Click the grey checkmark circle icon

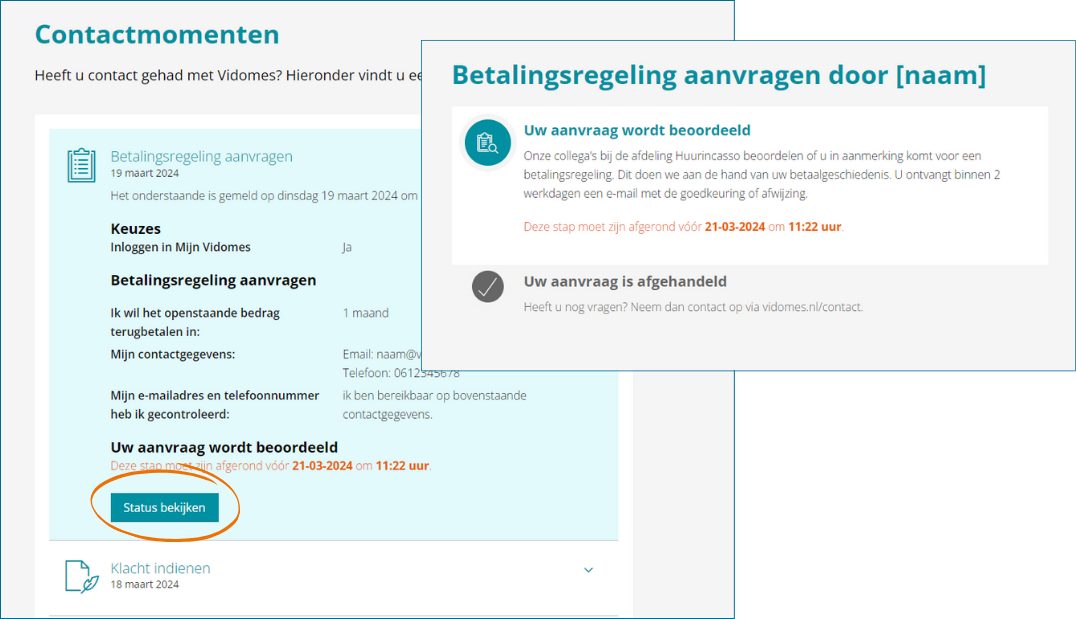pos(487,287)
